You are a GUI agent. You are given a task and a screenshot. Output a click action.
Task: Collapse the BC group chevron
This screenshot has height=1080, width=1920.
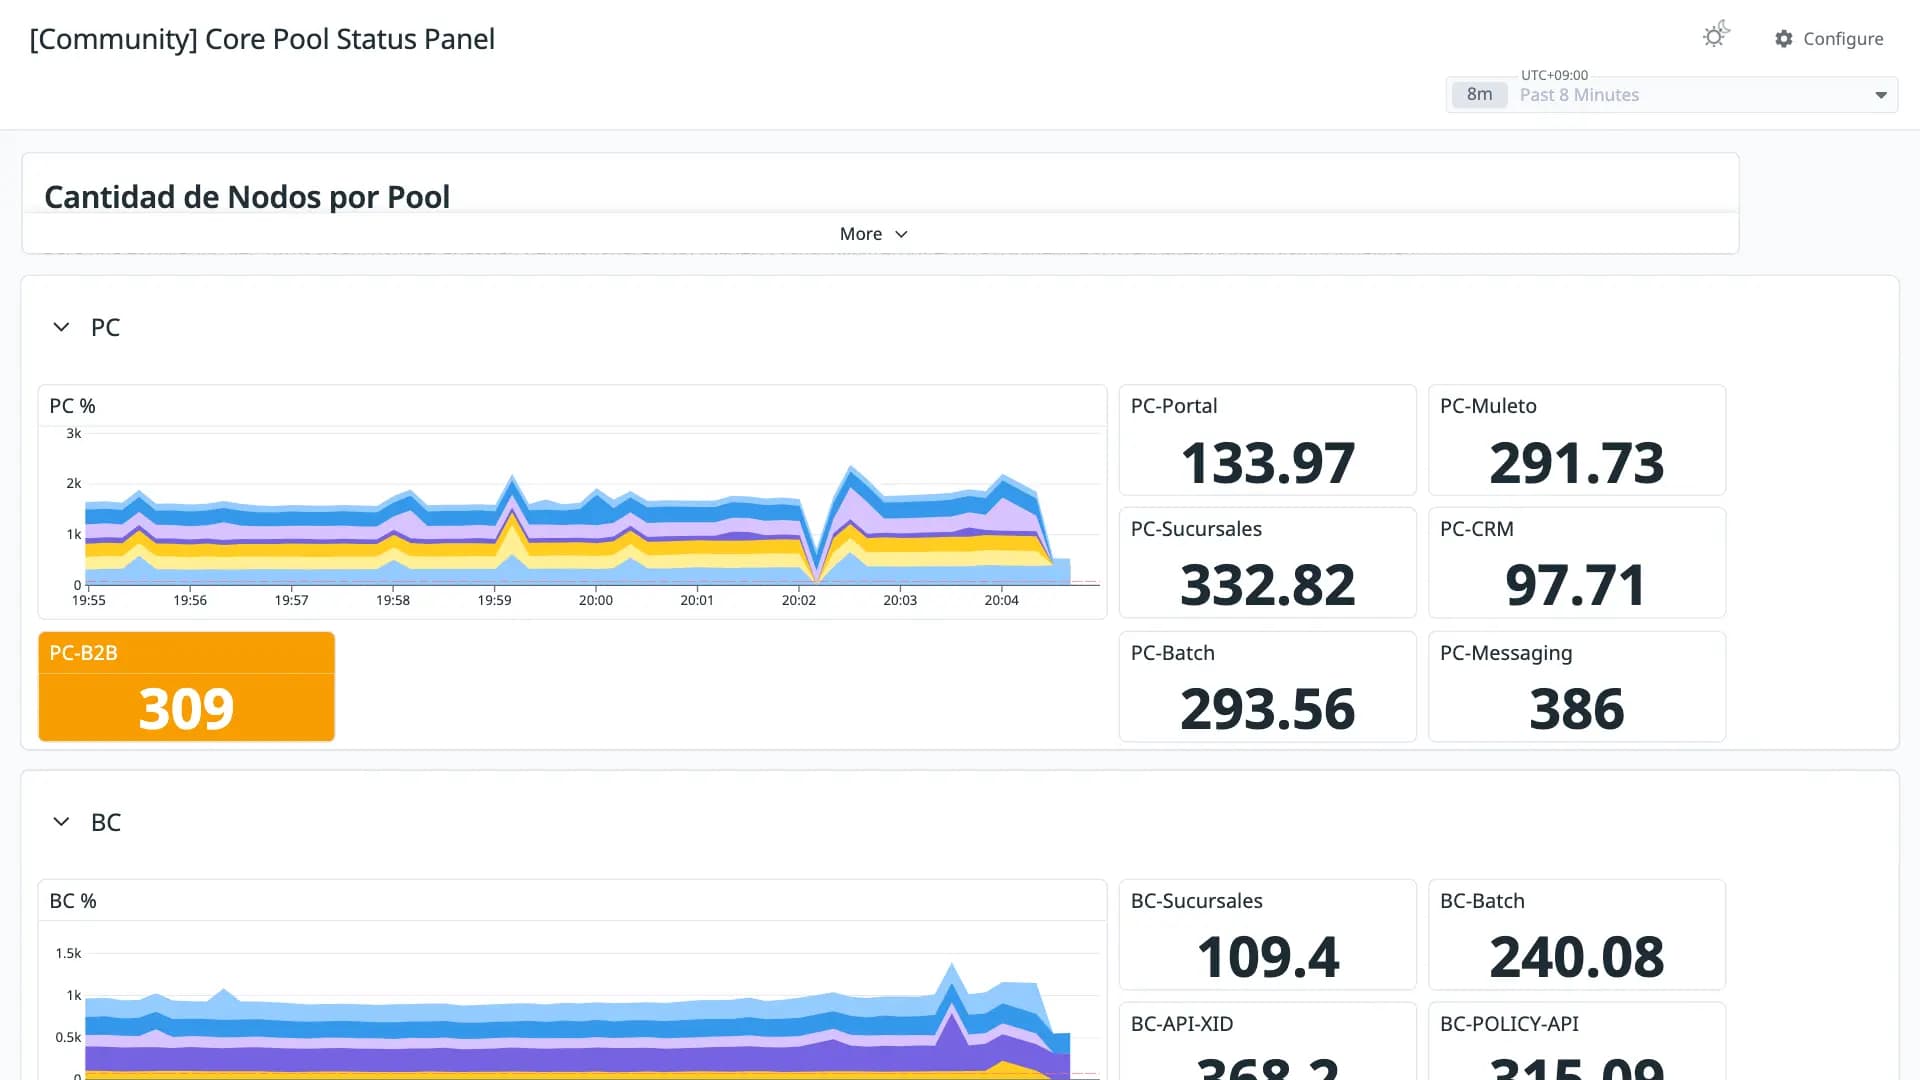point(61,822)
